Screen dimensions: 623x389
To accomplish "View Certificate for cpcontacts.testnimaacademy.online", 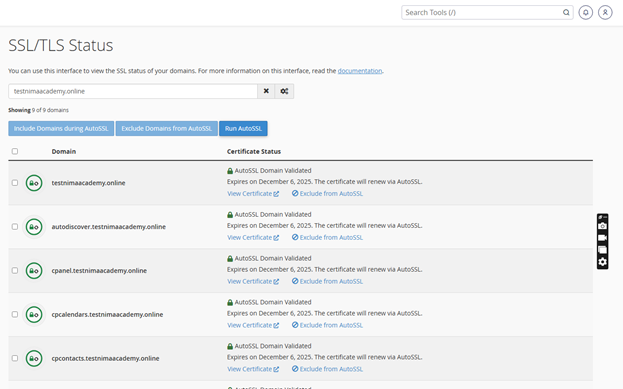I will point(253,369).
